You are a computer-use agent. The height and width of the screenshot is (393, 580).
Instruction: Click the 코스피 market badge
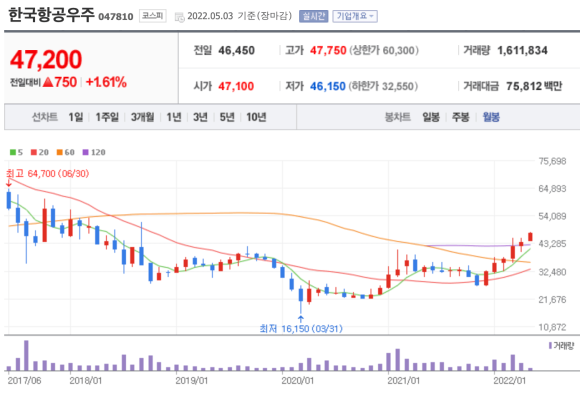tap(152, 16)
